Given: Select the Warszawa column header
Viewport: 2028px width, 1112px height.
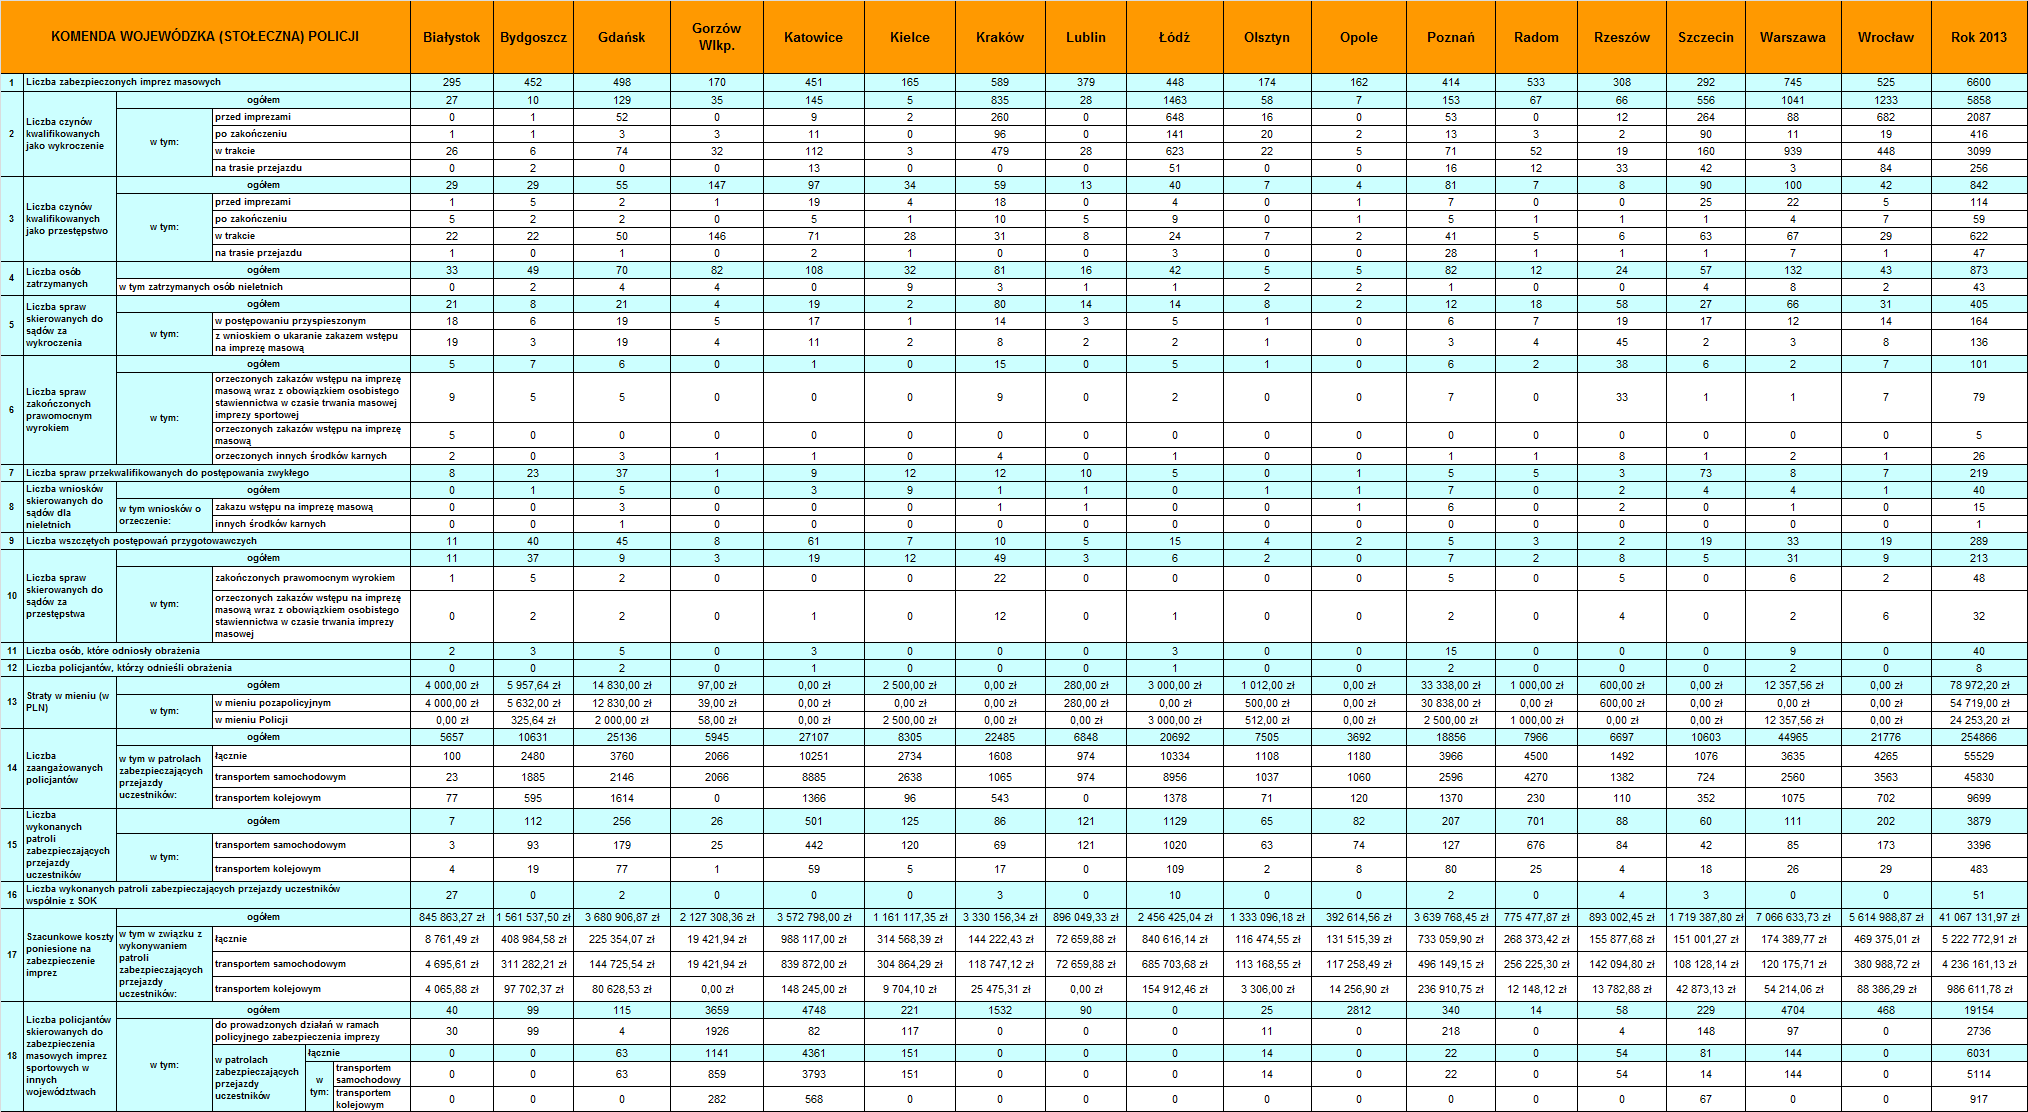Looking at the screenshot, I should (1793, 37).
